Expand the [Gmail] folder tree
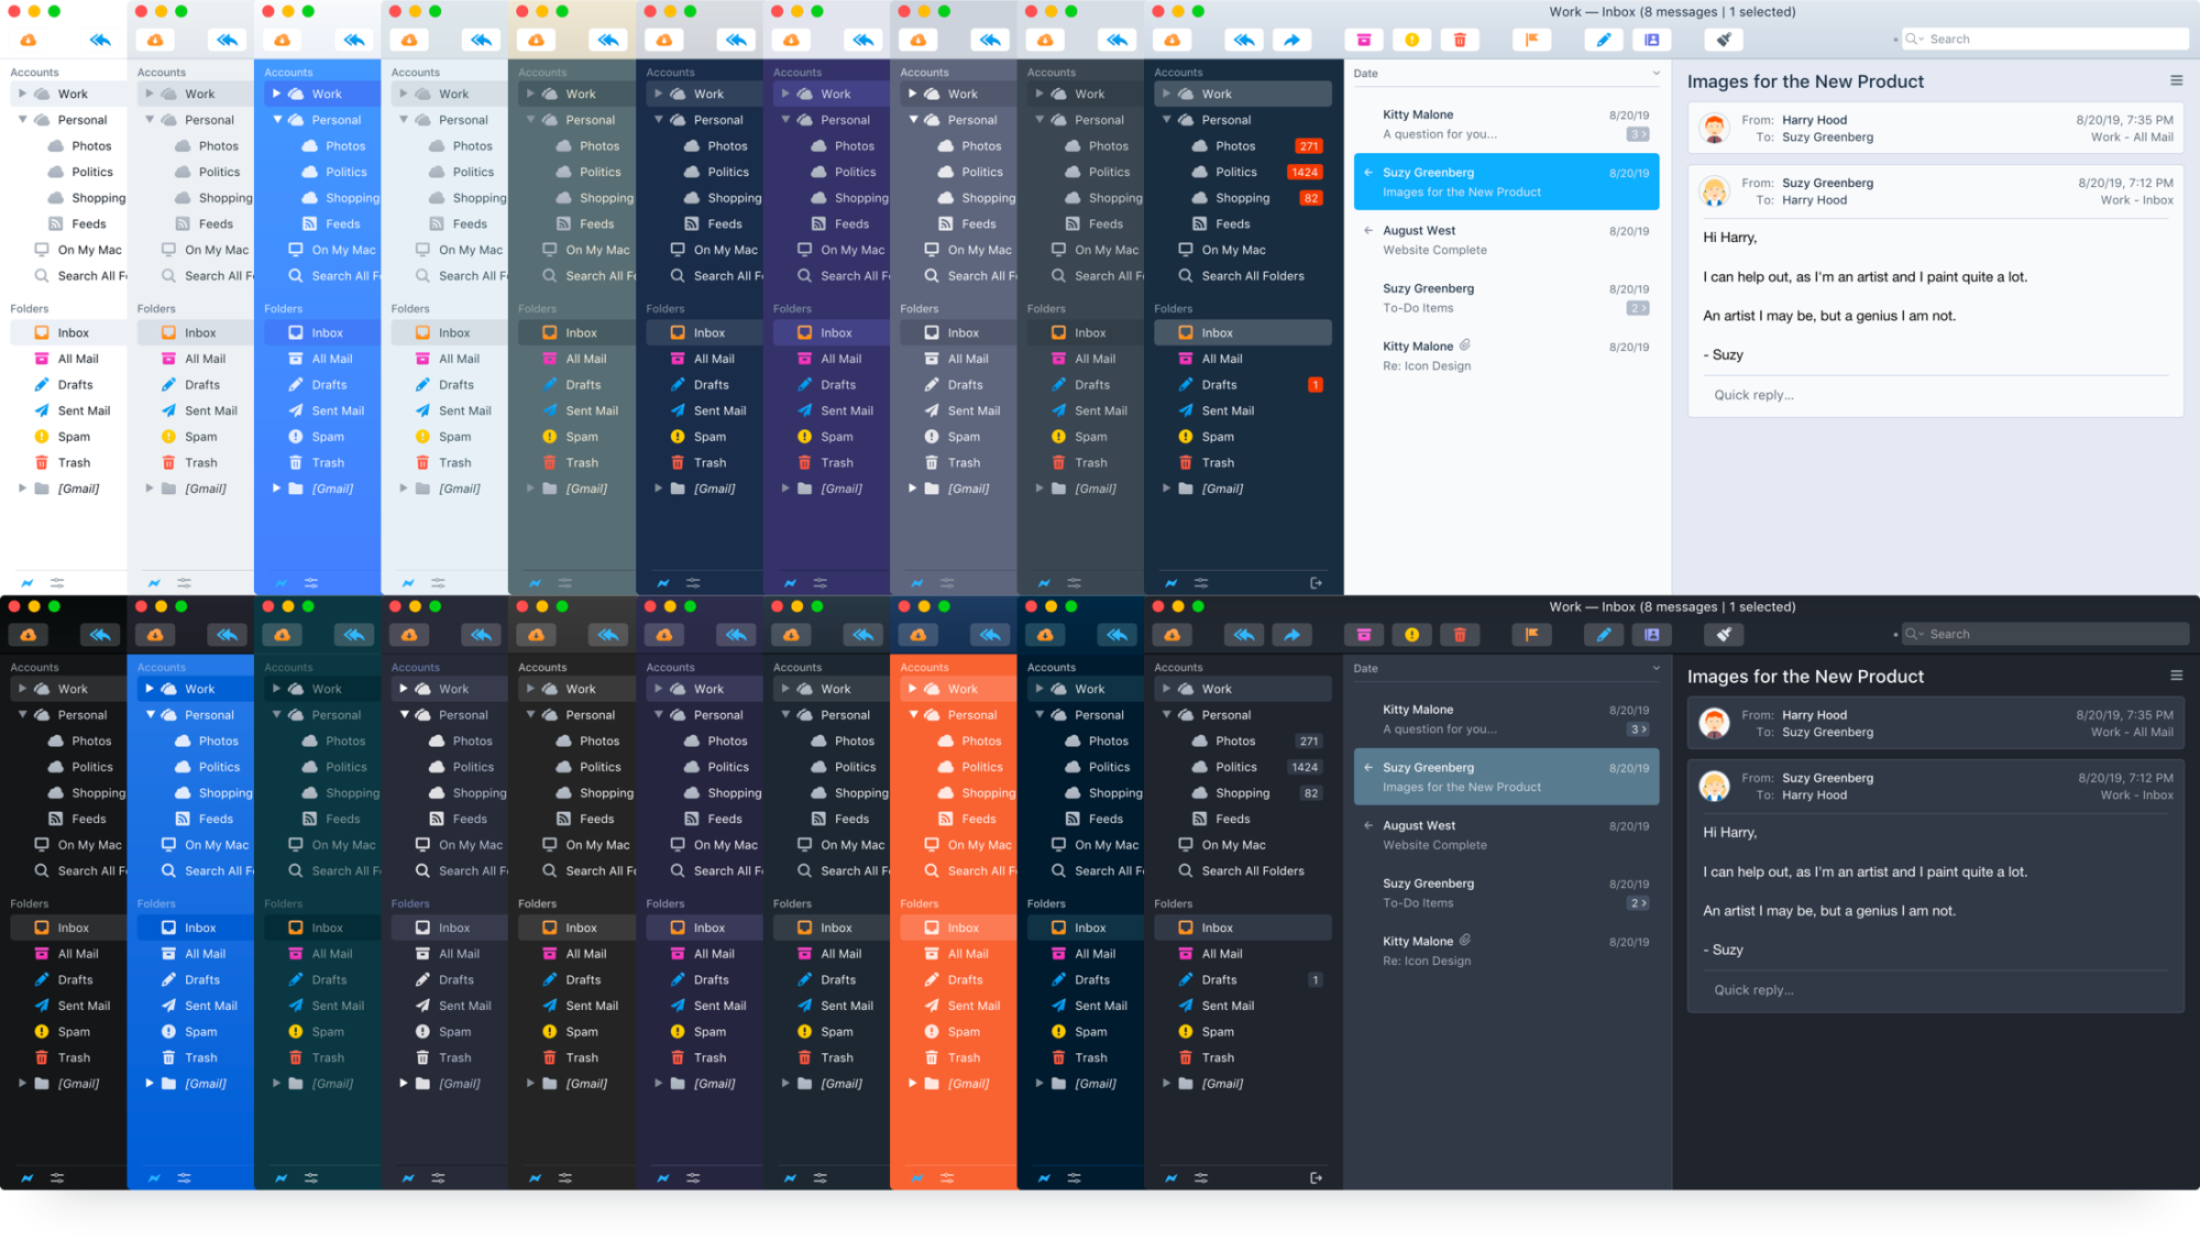Image resolution: width=2200 pixels, height=1240 pixels. tap(1165, 488)
